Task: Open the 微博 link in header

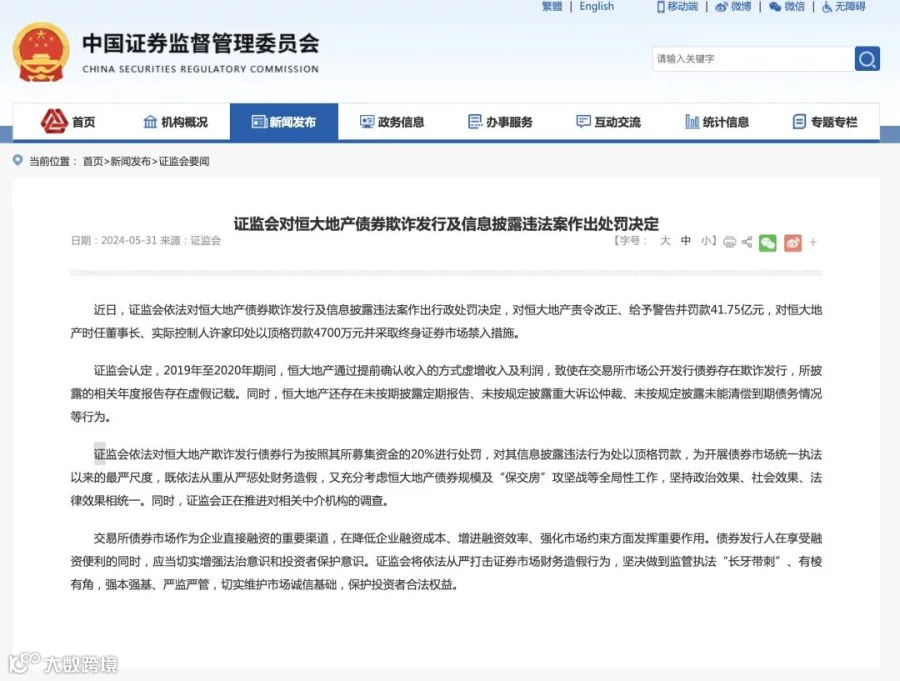Action: 734,6
